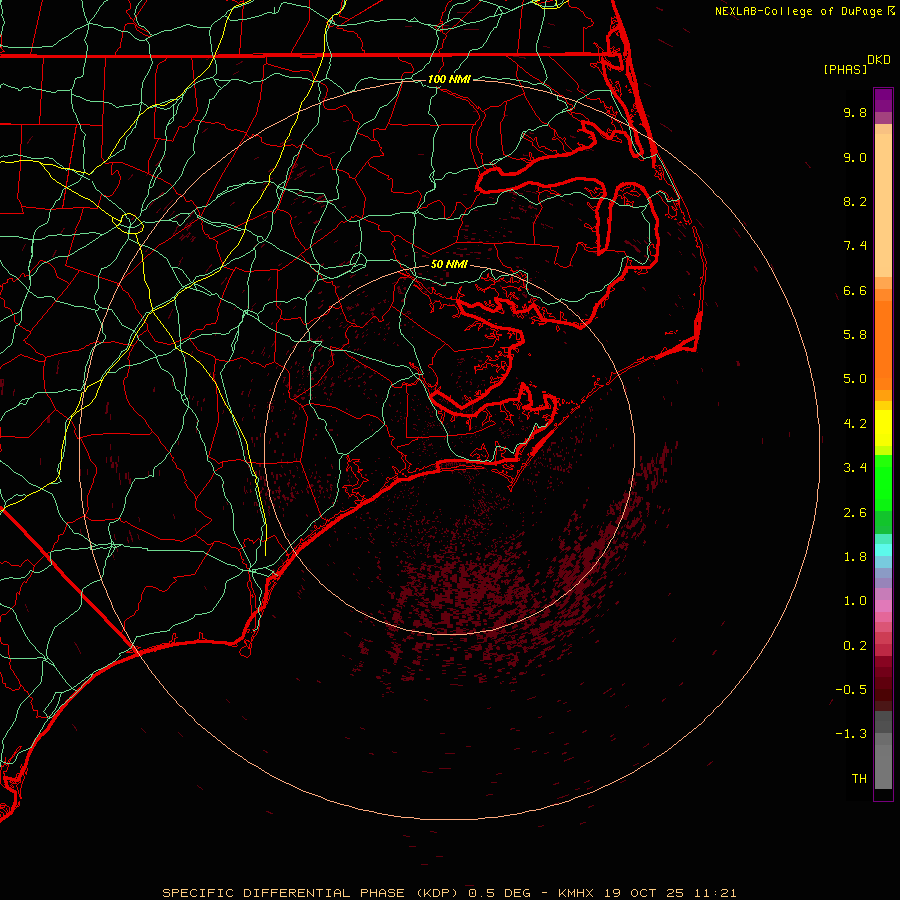This screenshot has height=900, width=900.
Task: Click the 9.8 value on the scale
Action: (x=854, y=113)
